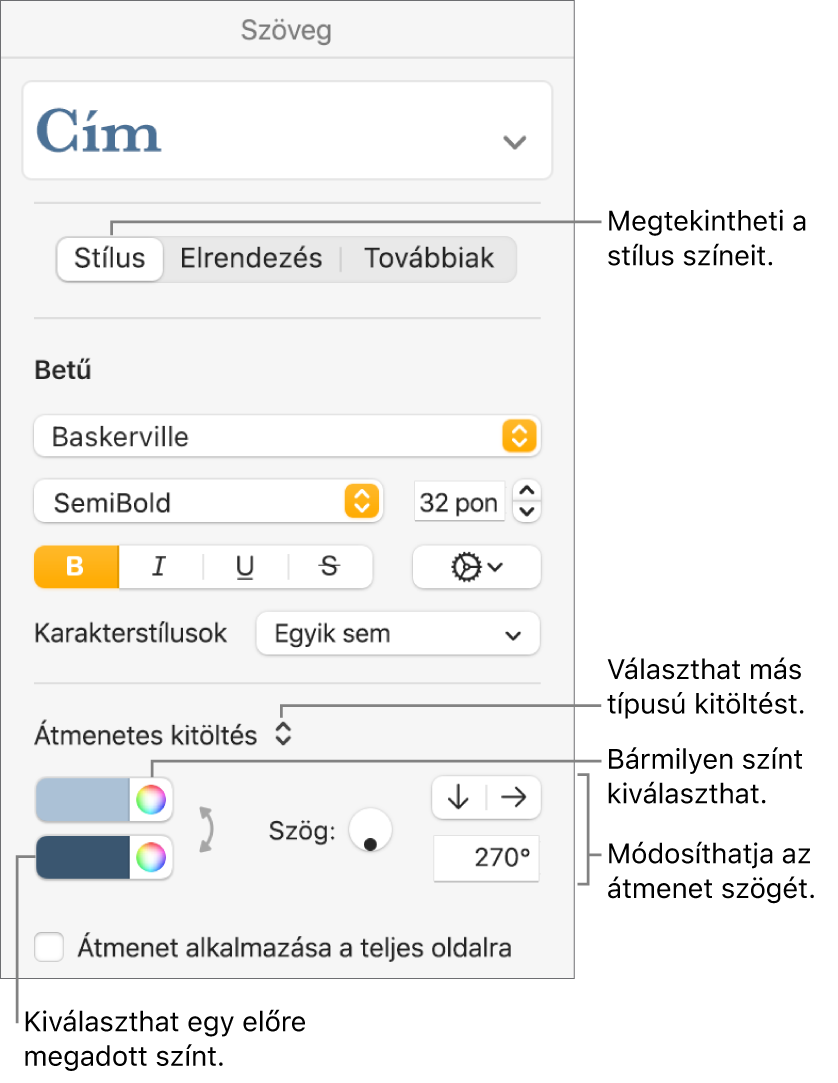Switch to the Továbbiak tab
This screenshot has height=1083, width=838.
(429, 258)
